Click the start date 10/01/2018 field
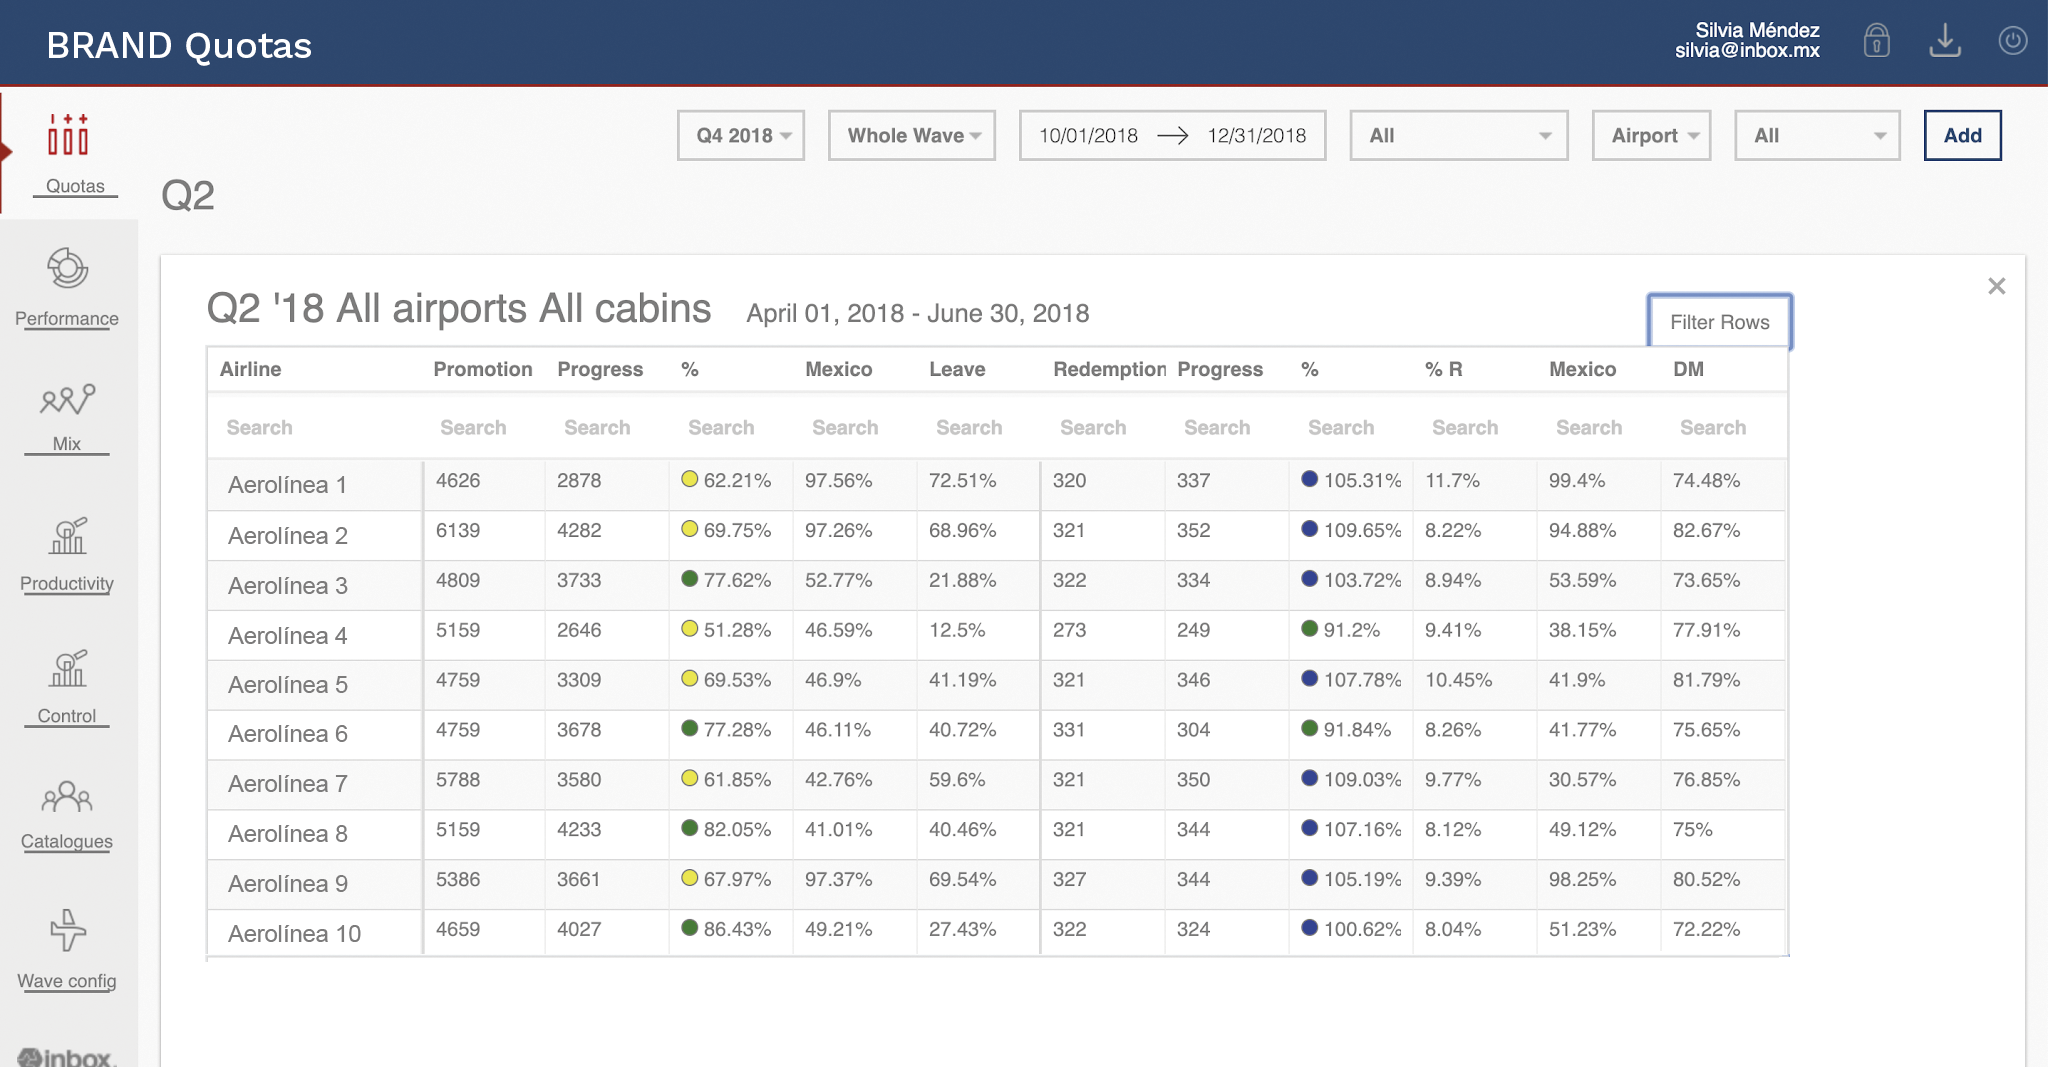 1088,136
